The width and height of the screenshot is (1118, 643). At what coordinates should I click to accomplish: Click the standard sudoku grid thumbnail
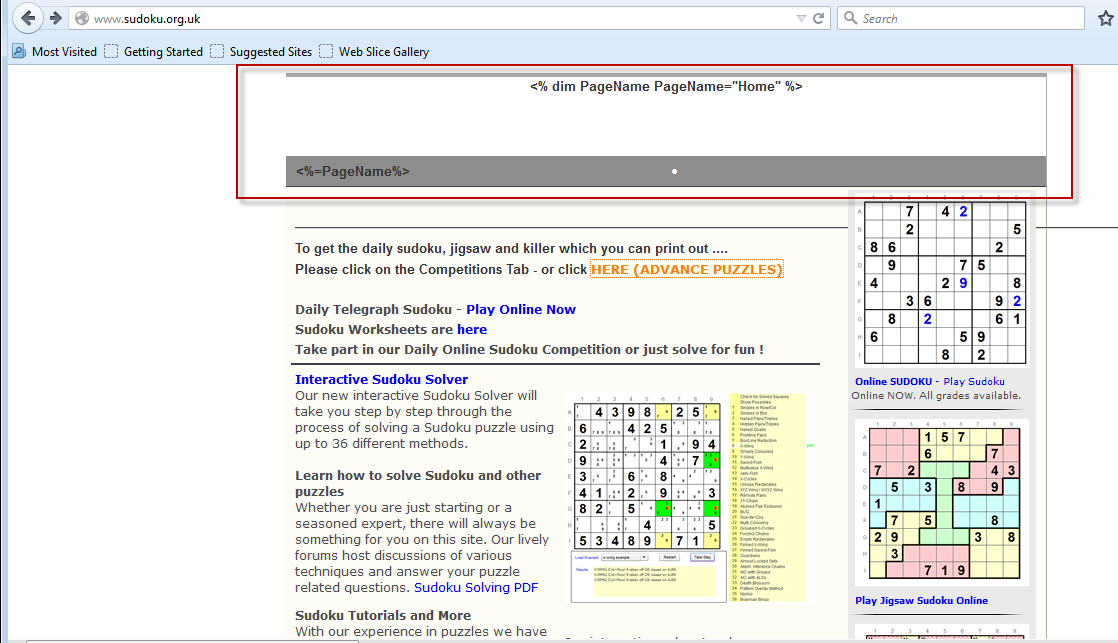coord(941,280)
